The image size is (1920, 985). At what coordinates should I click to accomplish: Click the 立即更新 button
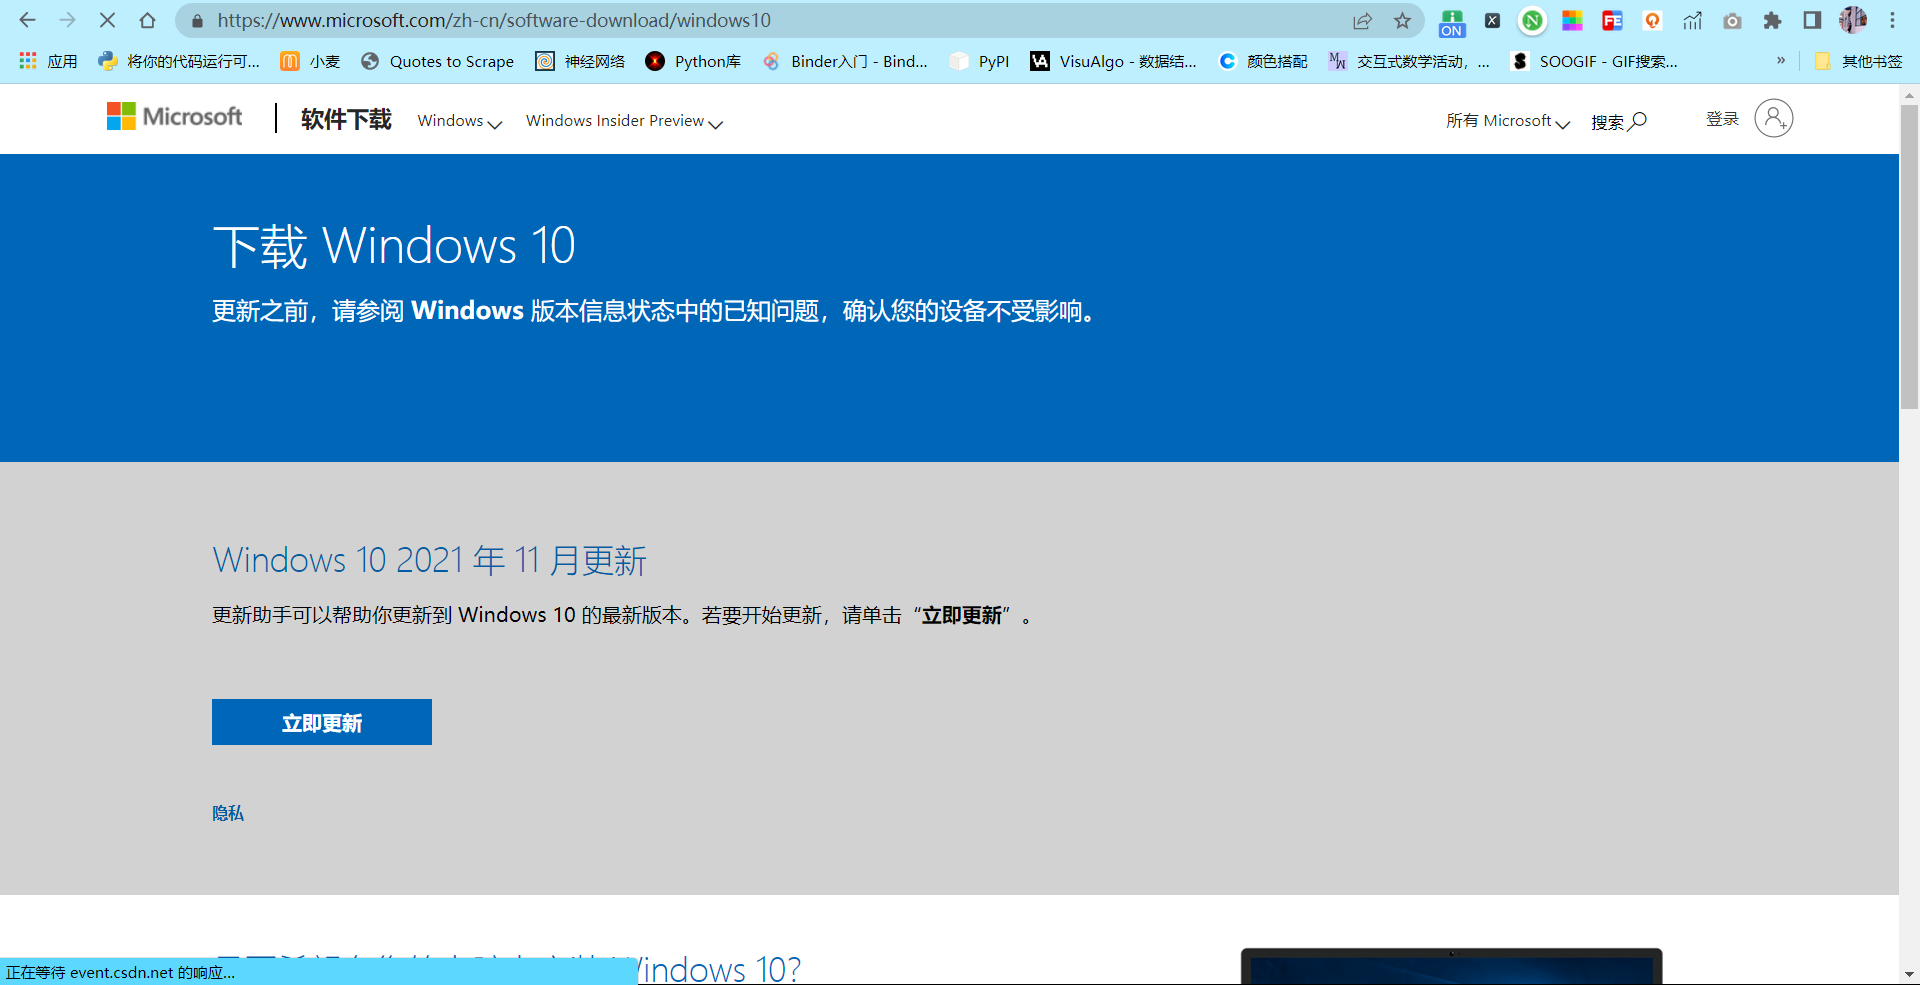coord(322,722)
